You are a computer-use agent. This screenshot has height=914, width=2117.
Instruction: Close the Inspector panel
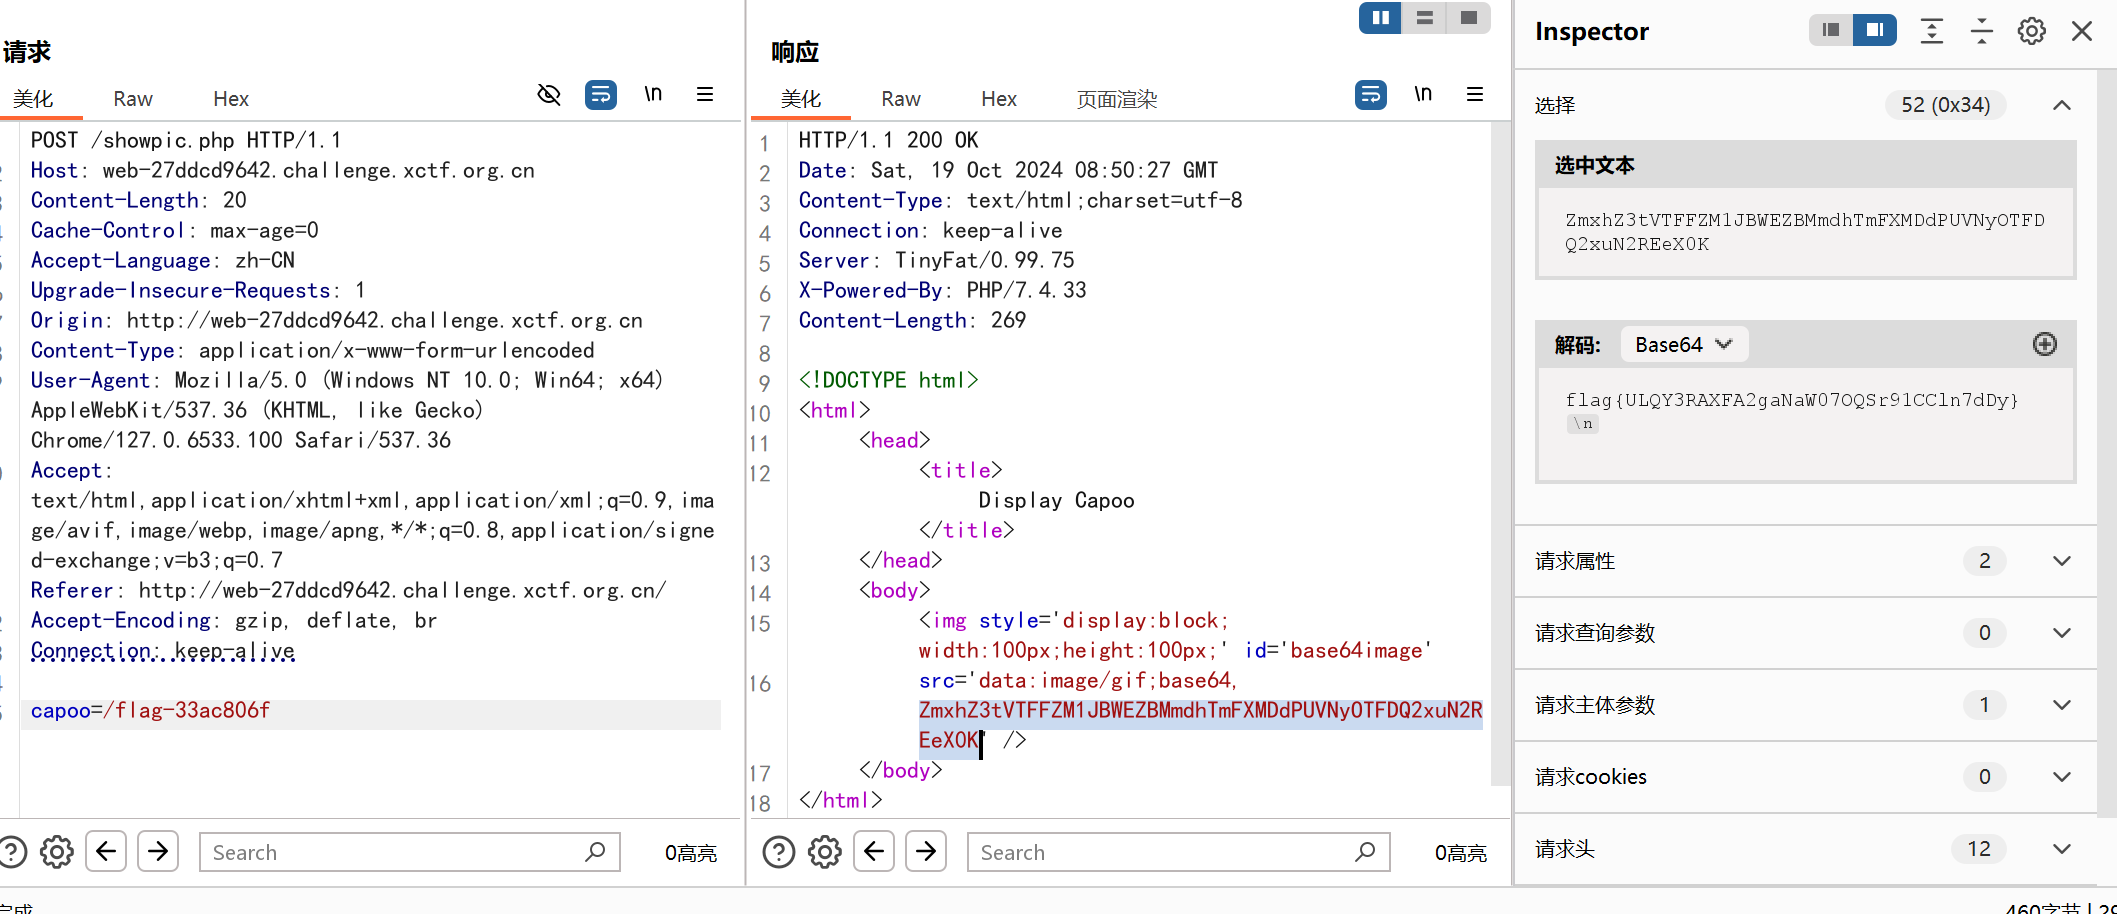pyautogui.click(x=2082, y=31)
